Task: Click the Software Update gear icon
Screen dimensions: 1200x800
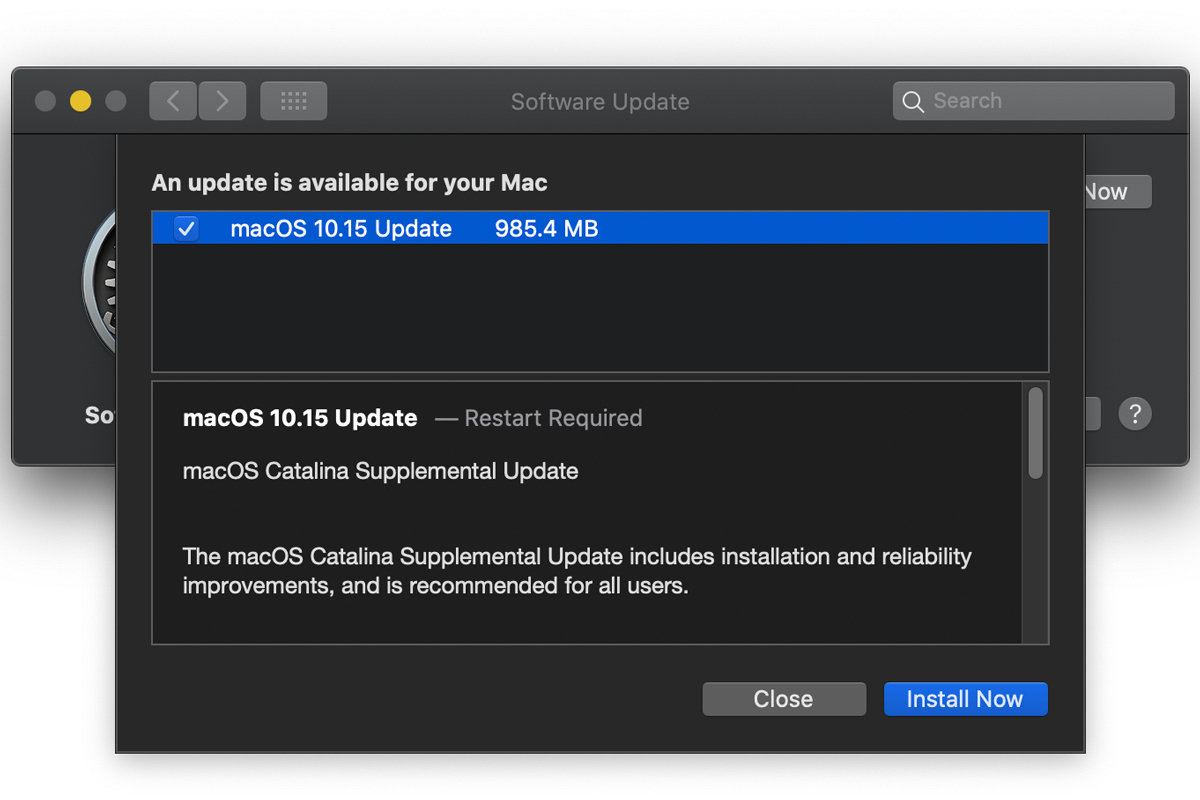Action: (x=99, y=283)
